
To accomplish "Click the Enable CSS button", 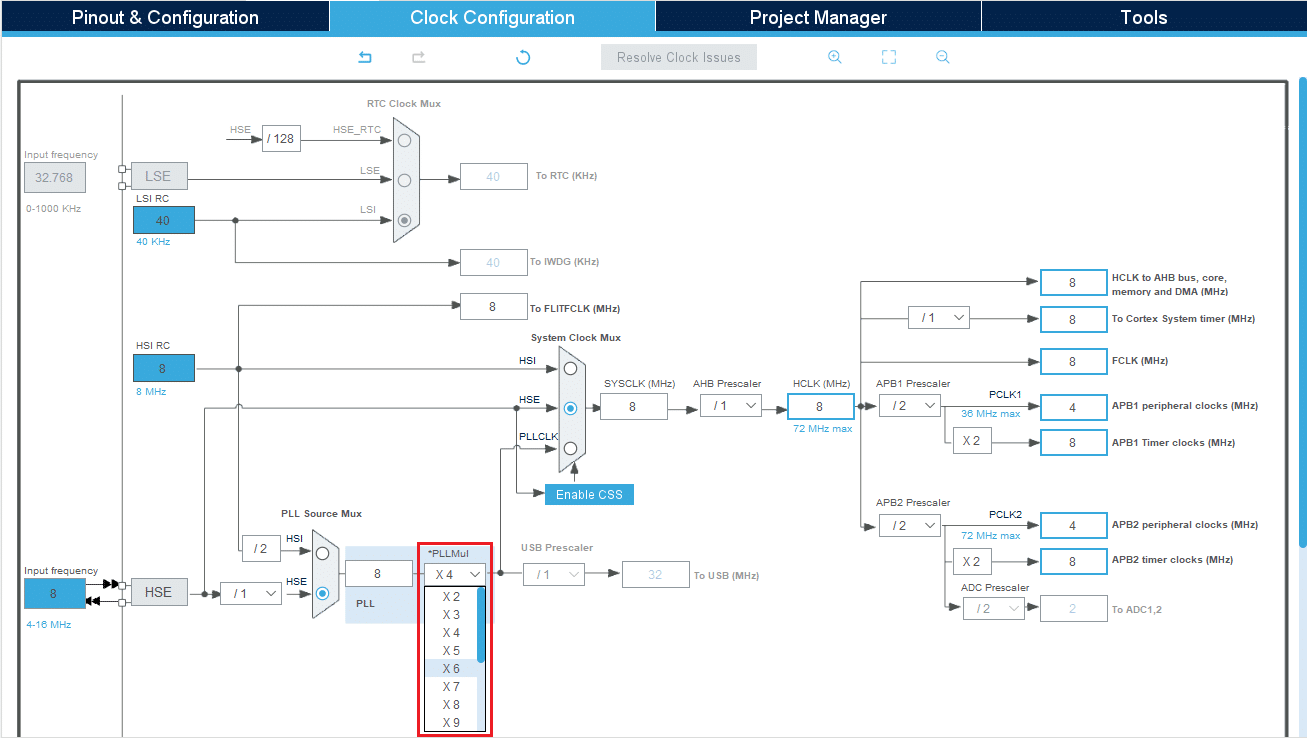I will tap(589, 494).
